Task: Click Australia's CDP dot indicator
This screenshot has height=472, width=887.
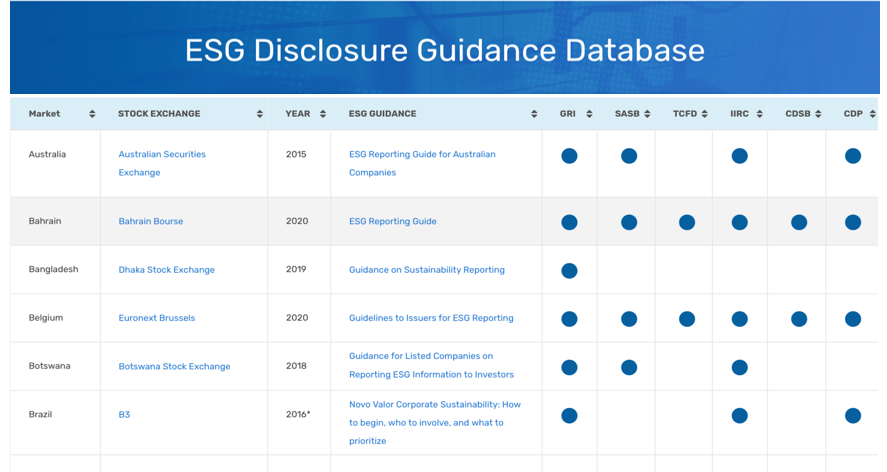Action: (852, 156)
